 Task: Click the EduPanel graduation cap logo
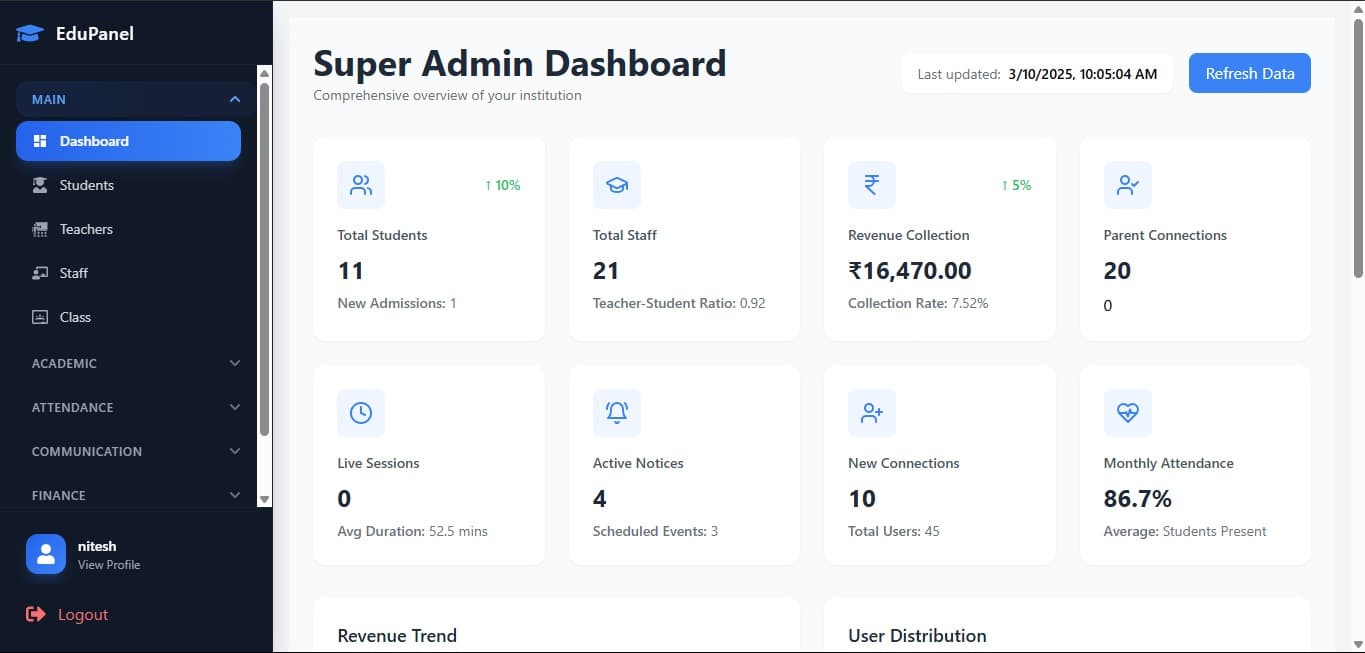30,34
